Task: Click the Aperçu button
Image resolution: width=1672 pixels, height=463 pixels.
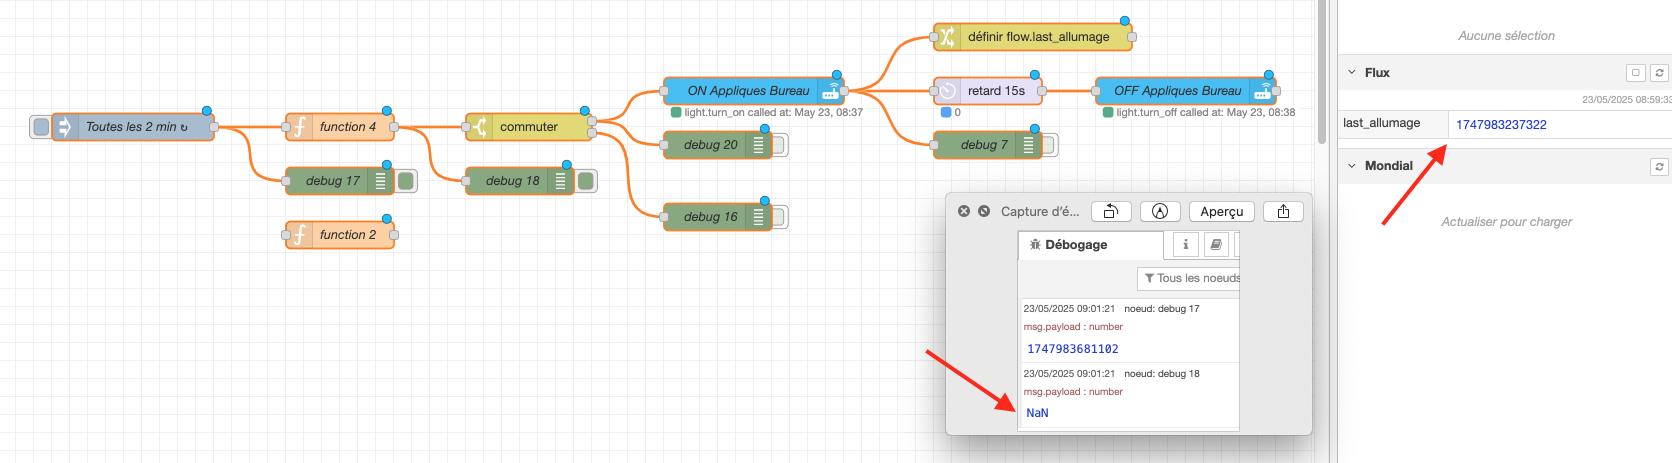Action: click(x=1221, y=211)
